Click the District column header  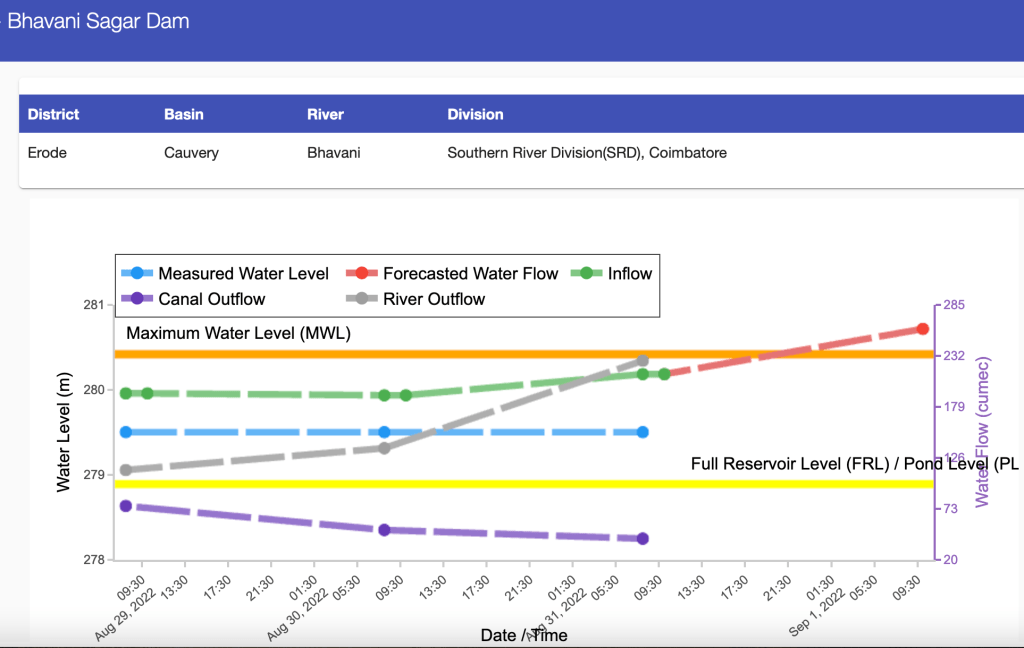[53, 114]
